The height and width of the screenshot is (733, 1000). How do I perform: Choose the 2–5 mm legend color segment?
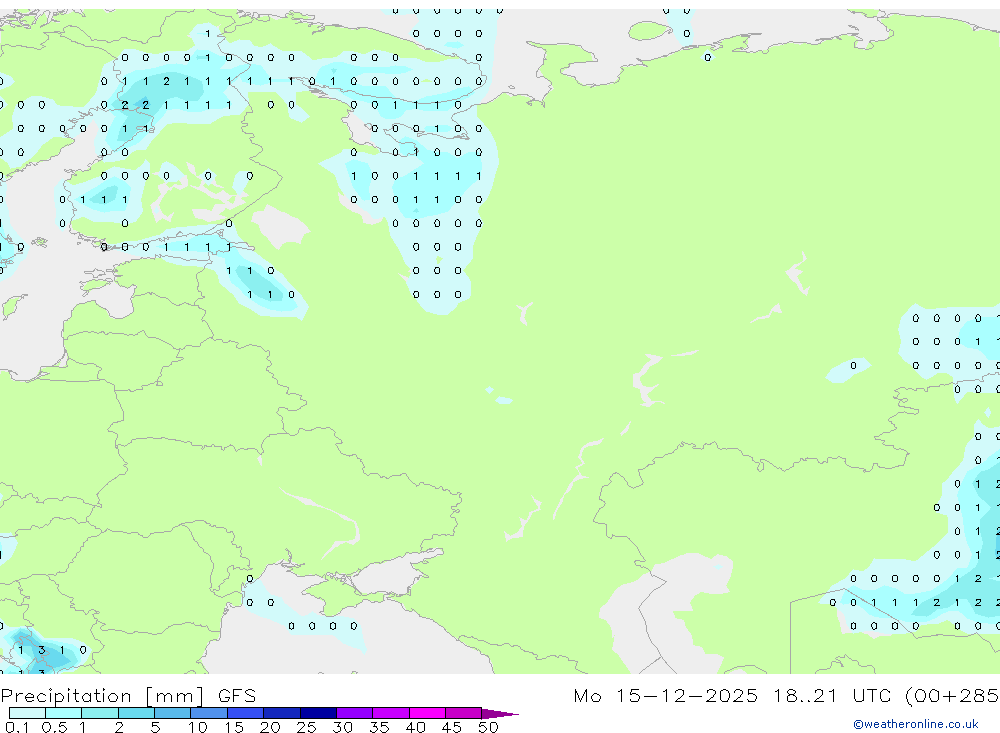[136, 713]
